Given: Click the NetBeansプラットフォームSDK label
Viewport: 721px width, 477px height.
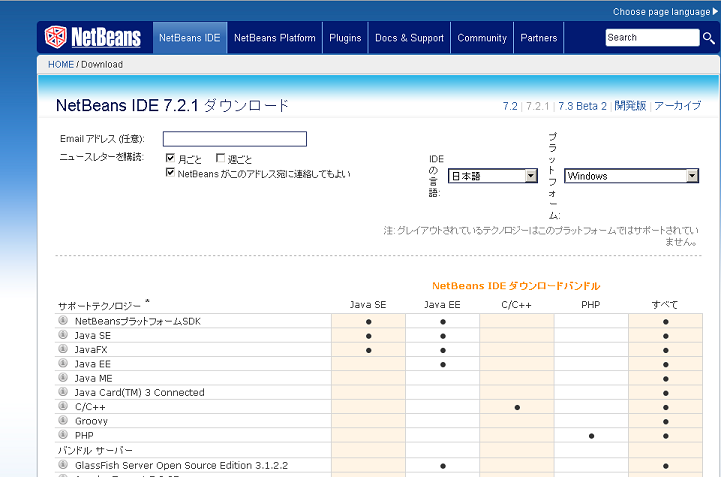Looking at the screenshot, I should 138,321.
